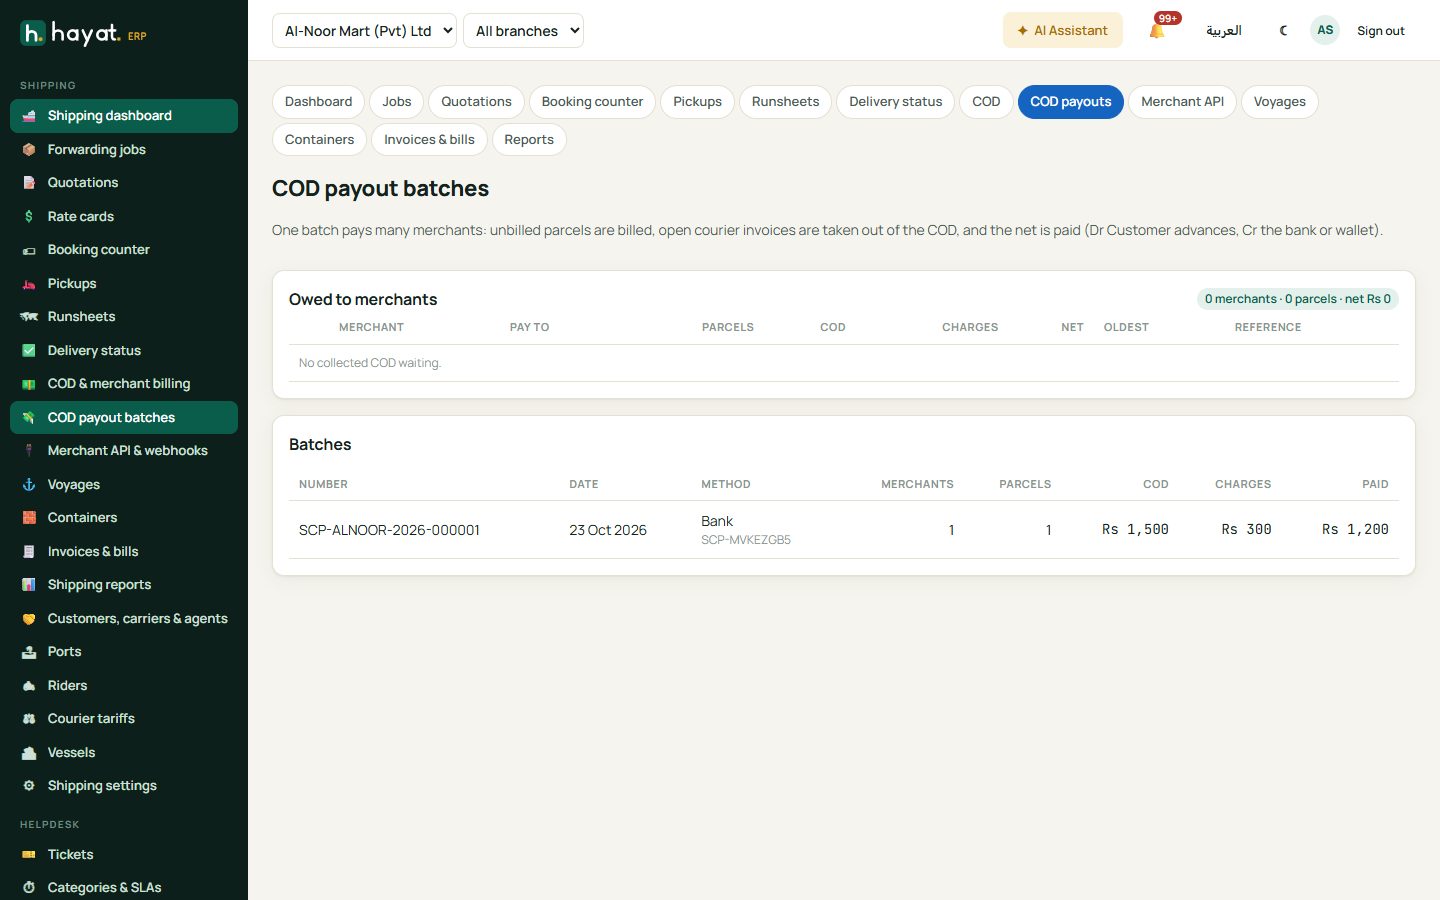Open the AS user avatar
Image resolution: width=1440 pixels, height=900 pixels.
[1325, 30]
